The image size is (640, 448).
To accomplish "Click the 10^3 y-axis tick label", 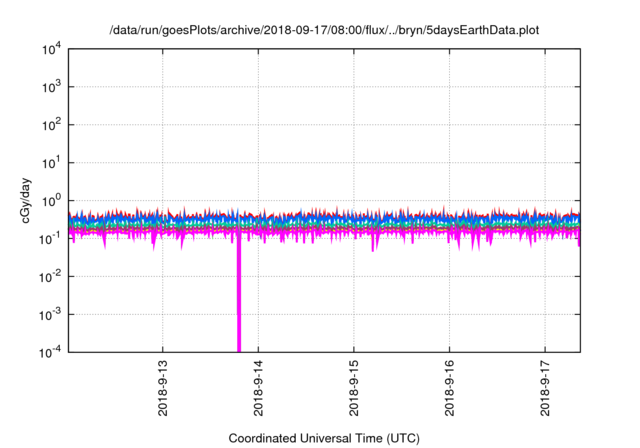I will (x=51, y=87).
